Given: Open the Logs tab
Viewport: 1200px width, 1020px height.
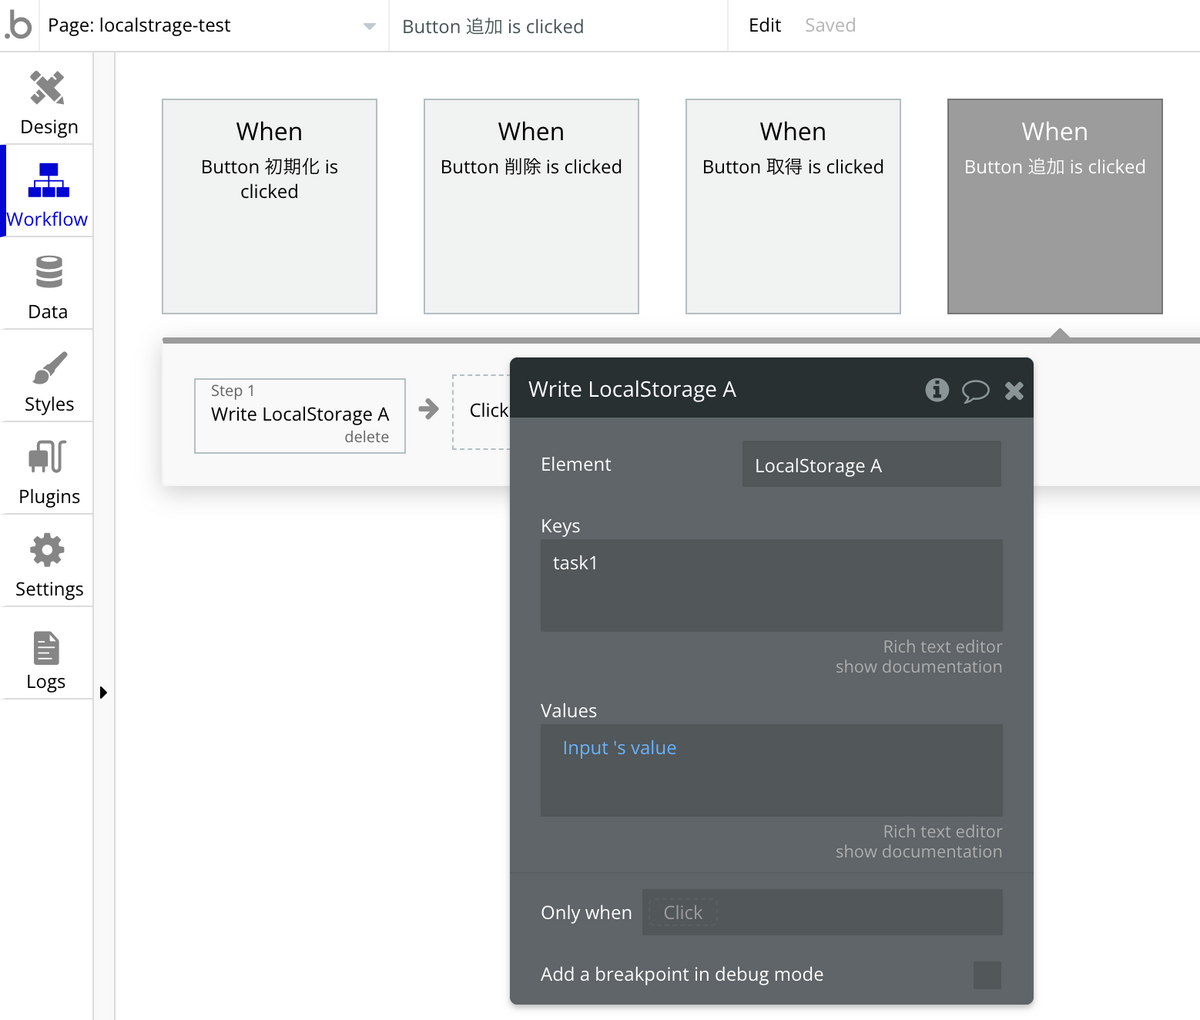Looking at the screenshot, I should pos(46,658).
